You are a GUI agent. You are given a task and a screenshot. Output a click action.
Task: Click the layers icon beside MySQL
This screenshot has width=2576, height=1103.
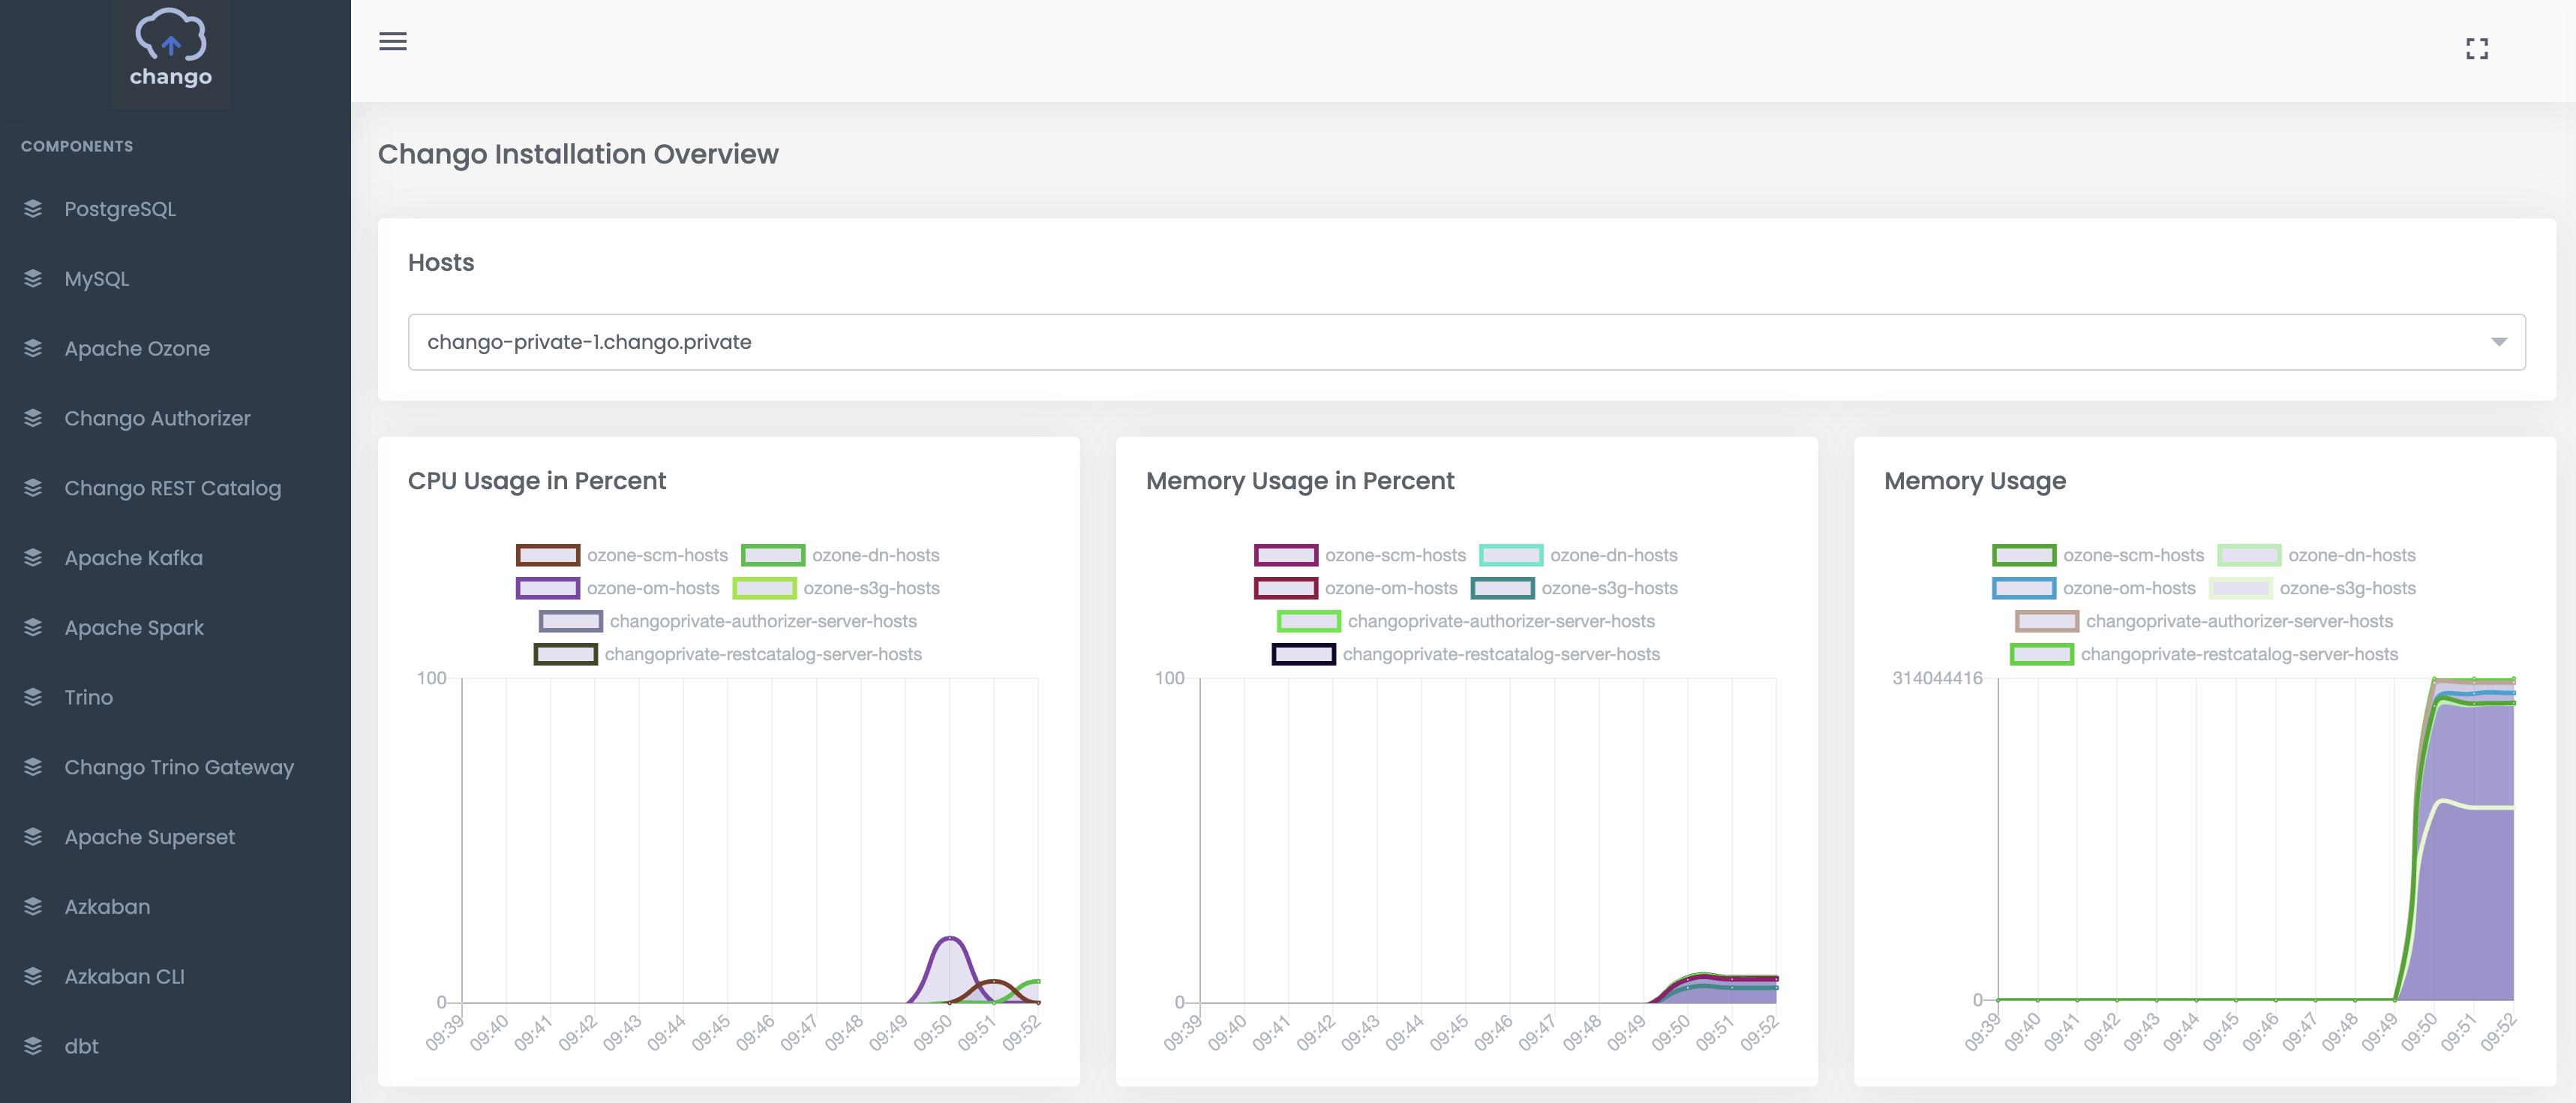point(33,279)
